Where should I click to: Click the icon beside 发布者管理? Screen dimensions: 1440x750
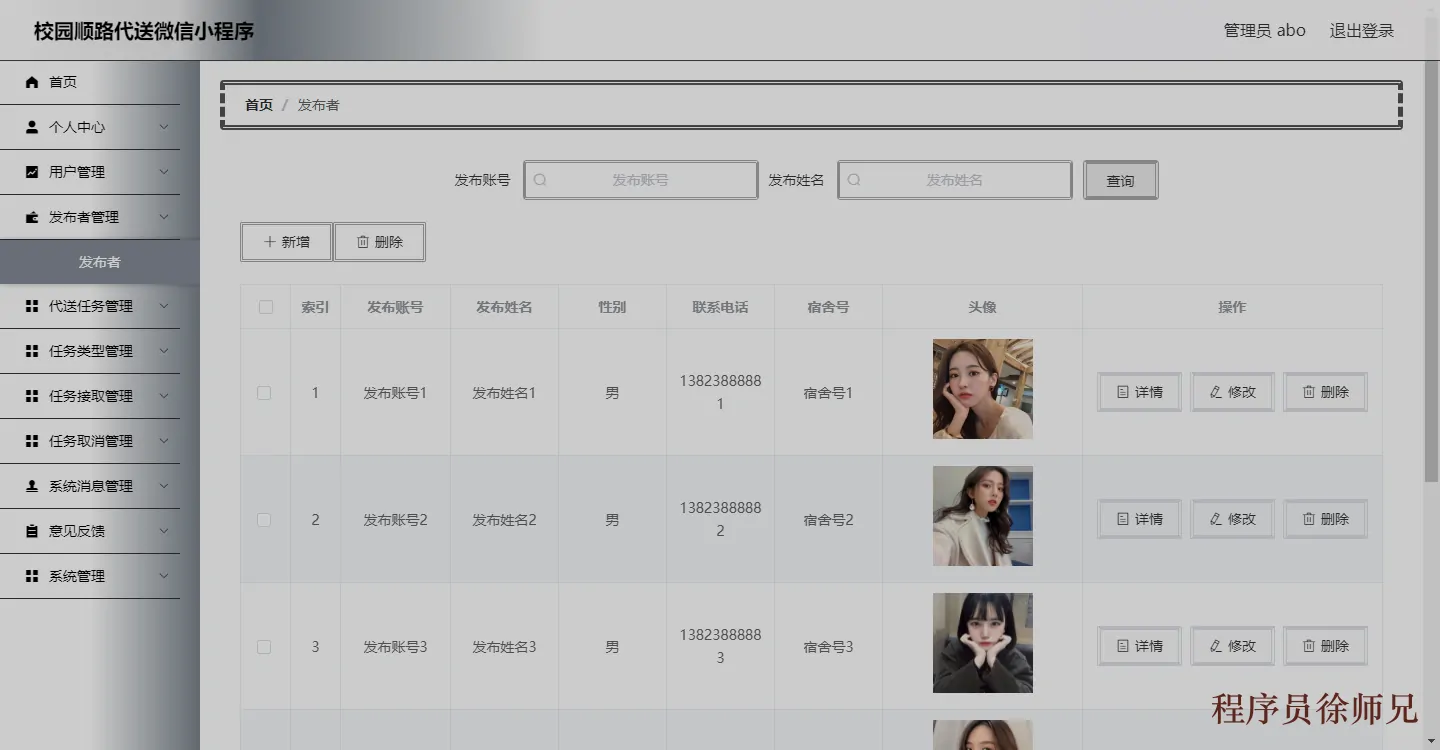click(x=32, y=217)
